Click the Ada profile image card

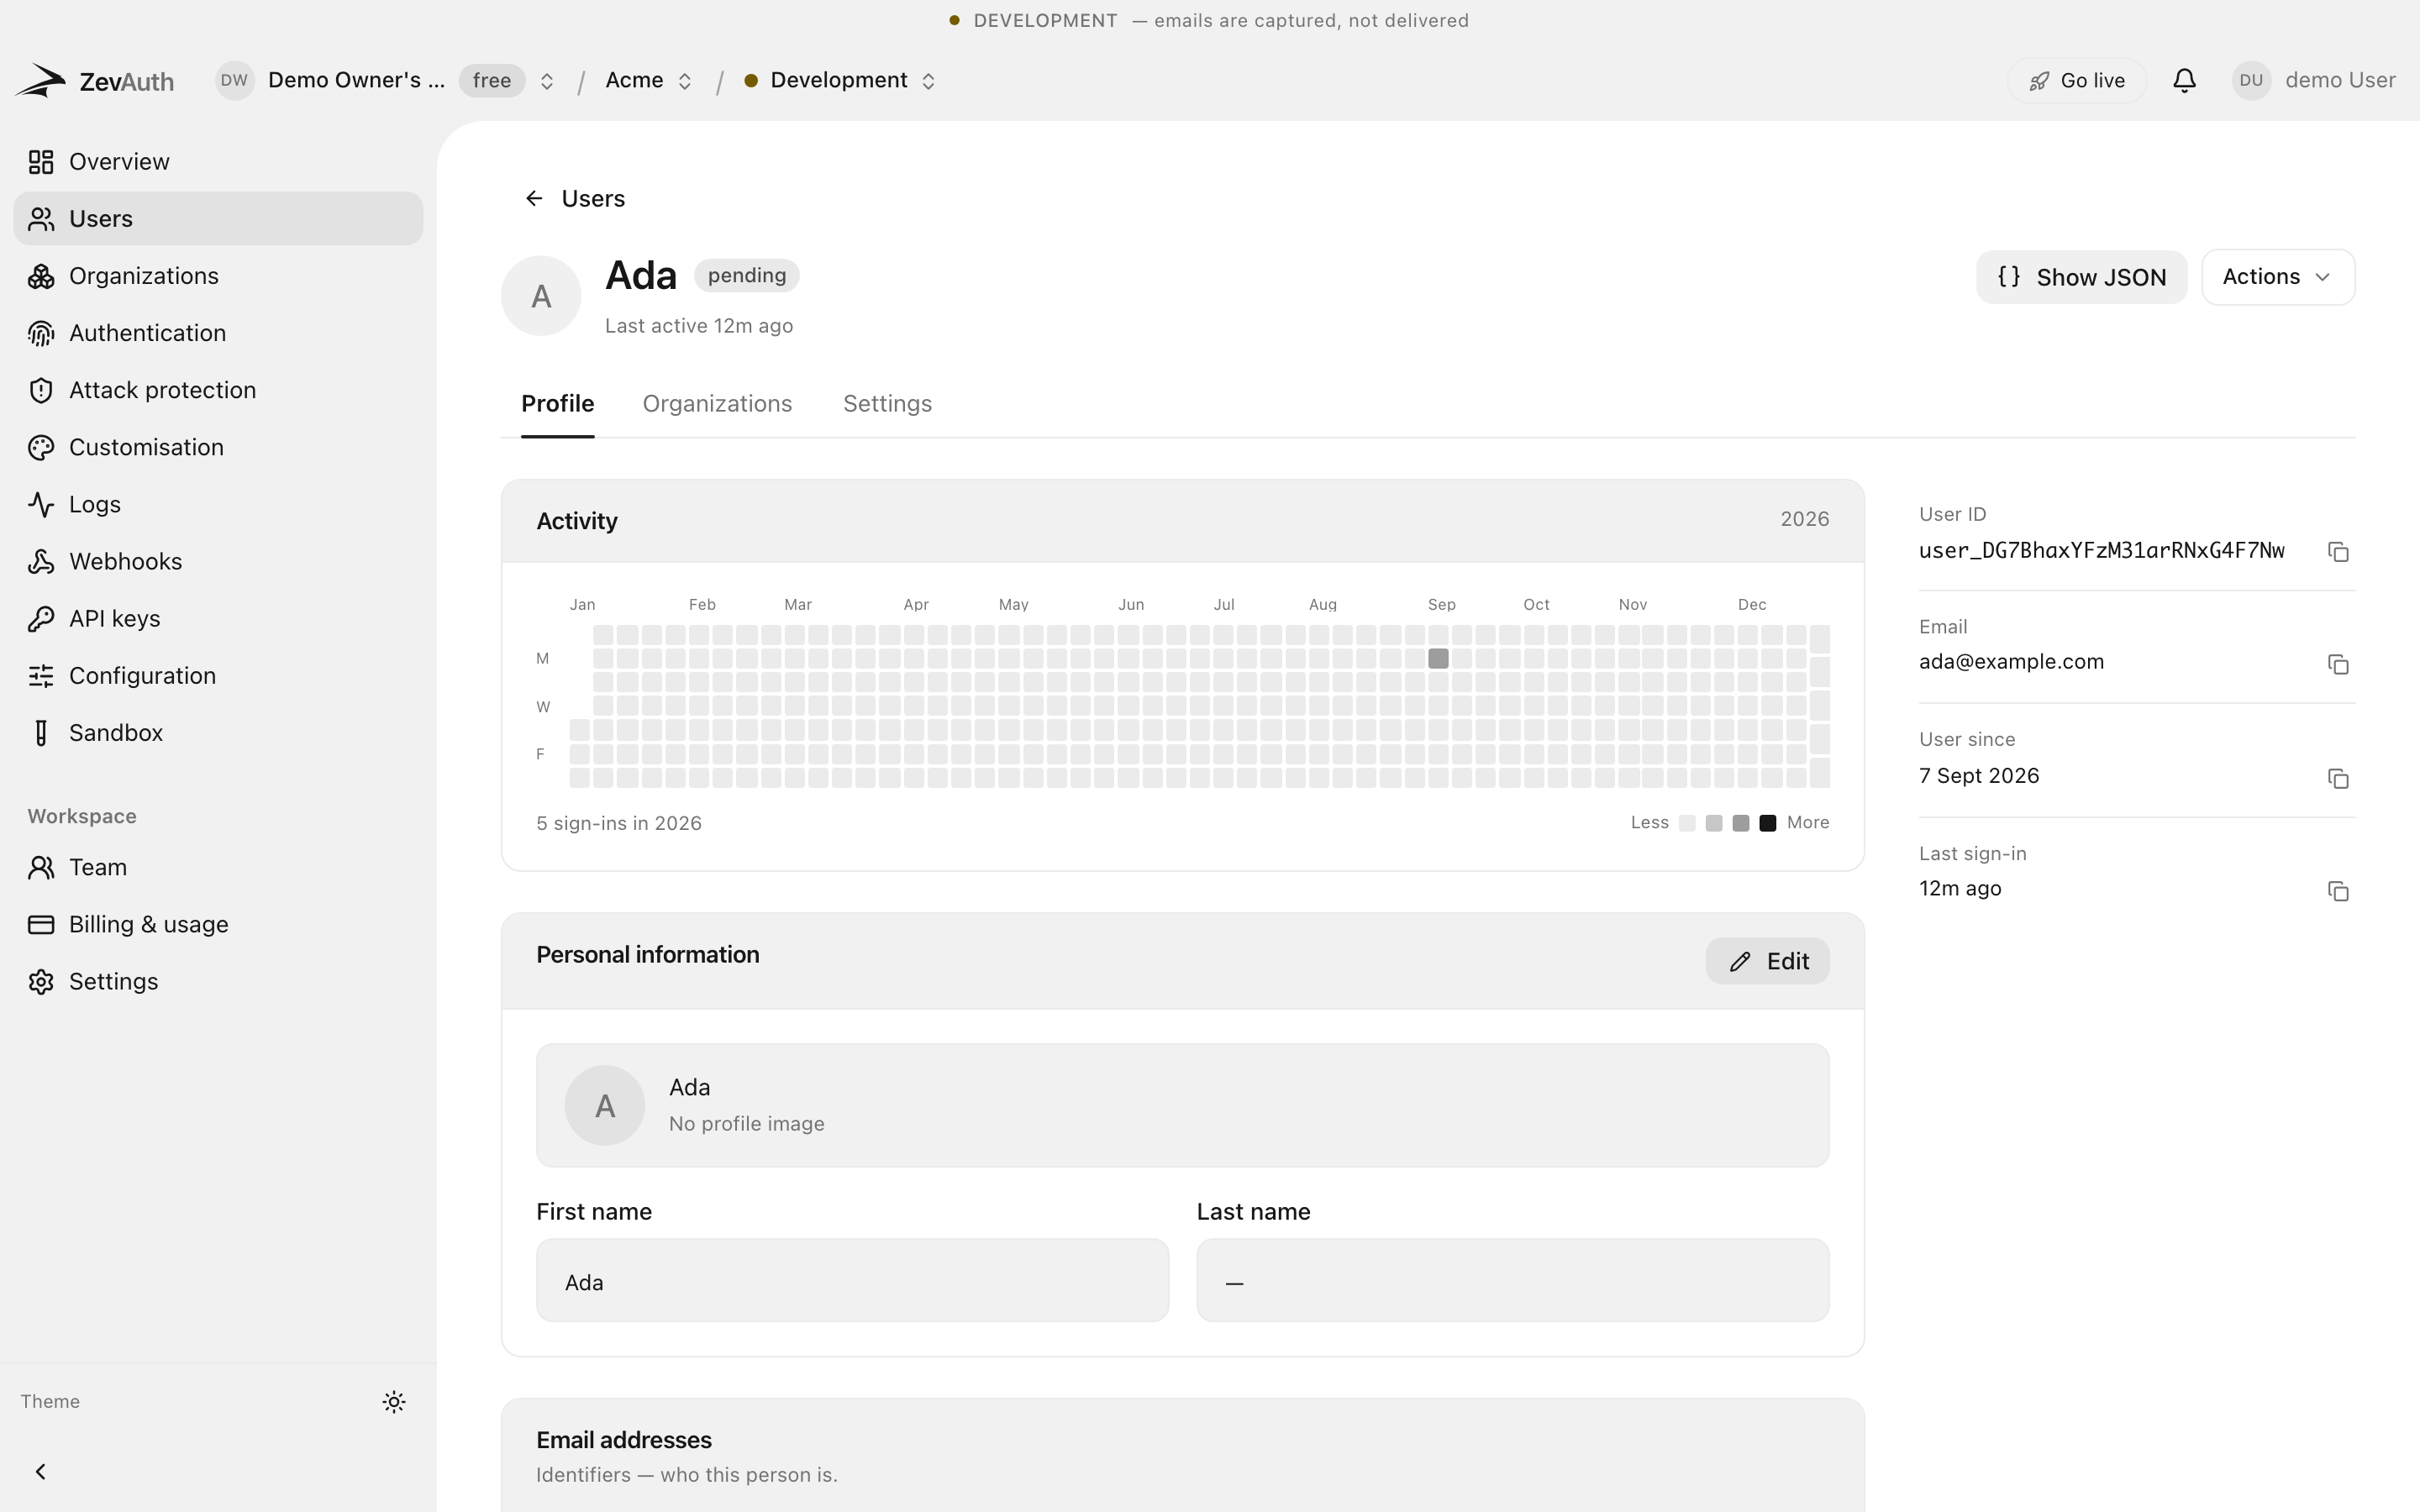click(1183, 1105)
